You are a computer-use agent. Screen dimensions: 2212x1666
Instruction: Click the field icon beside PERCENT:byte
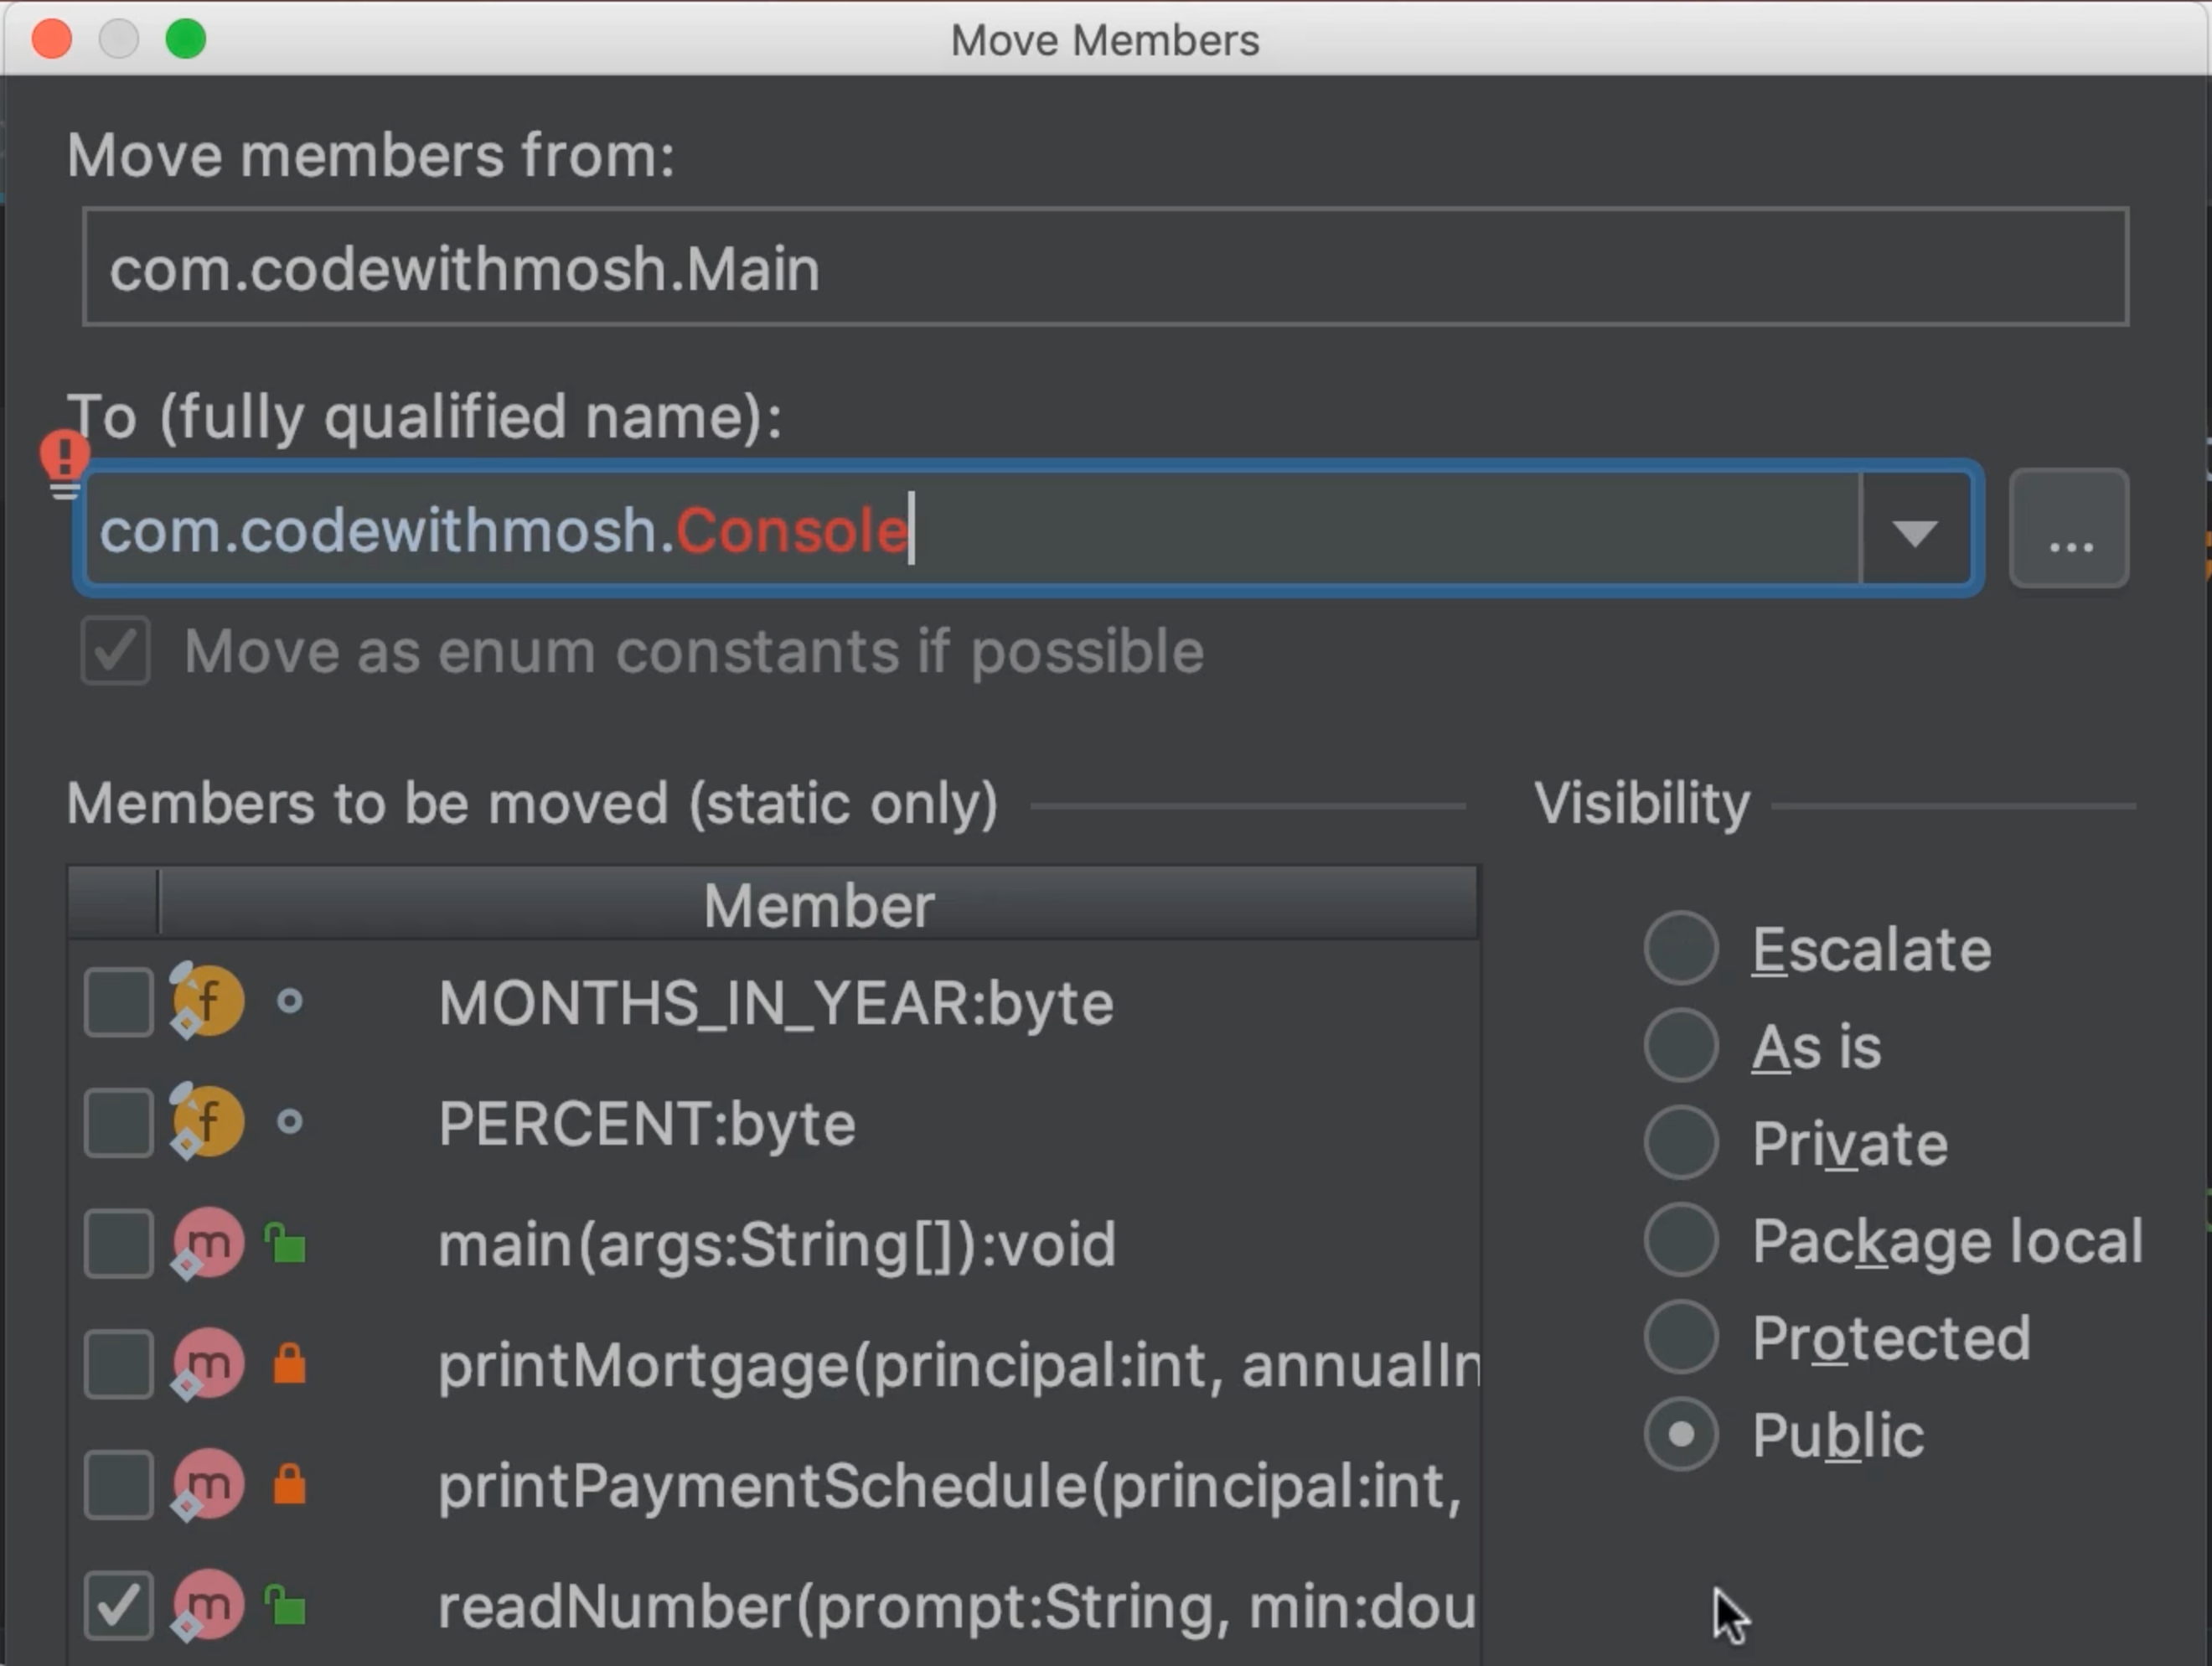click(208, 1122)
